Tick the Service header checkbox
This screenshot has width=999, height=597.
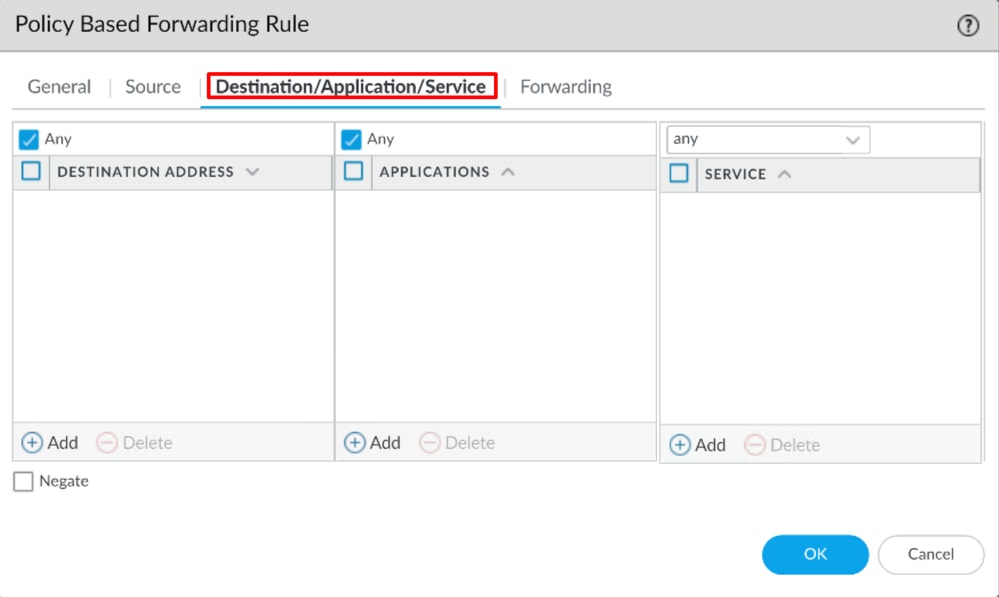tap(679, 173)
